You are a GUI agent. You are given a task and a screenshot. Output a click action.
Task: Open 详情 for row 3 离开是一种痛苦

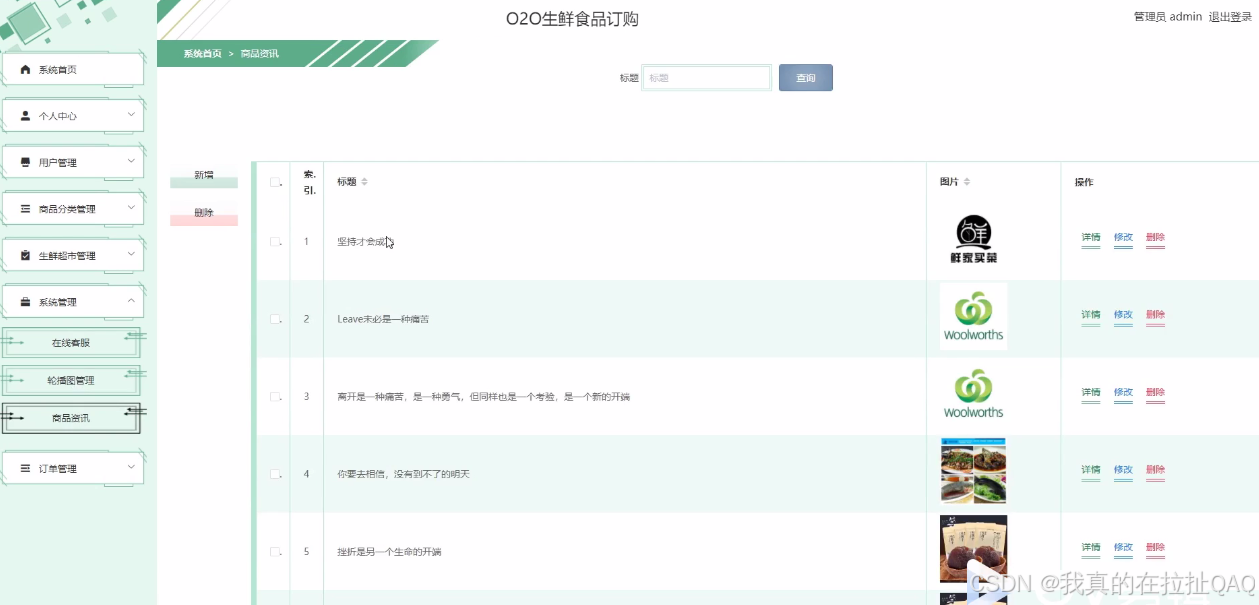(1091, 393)
